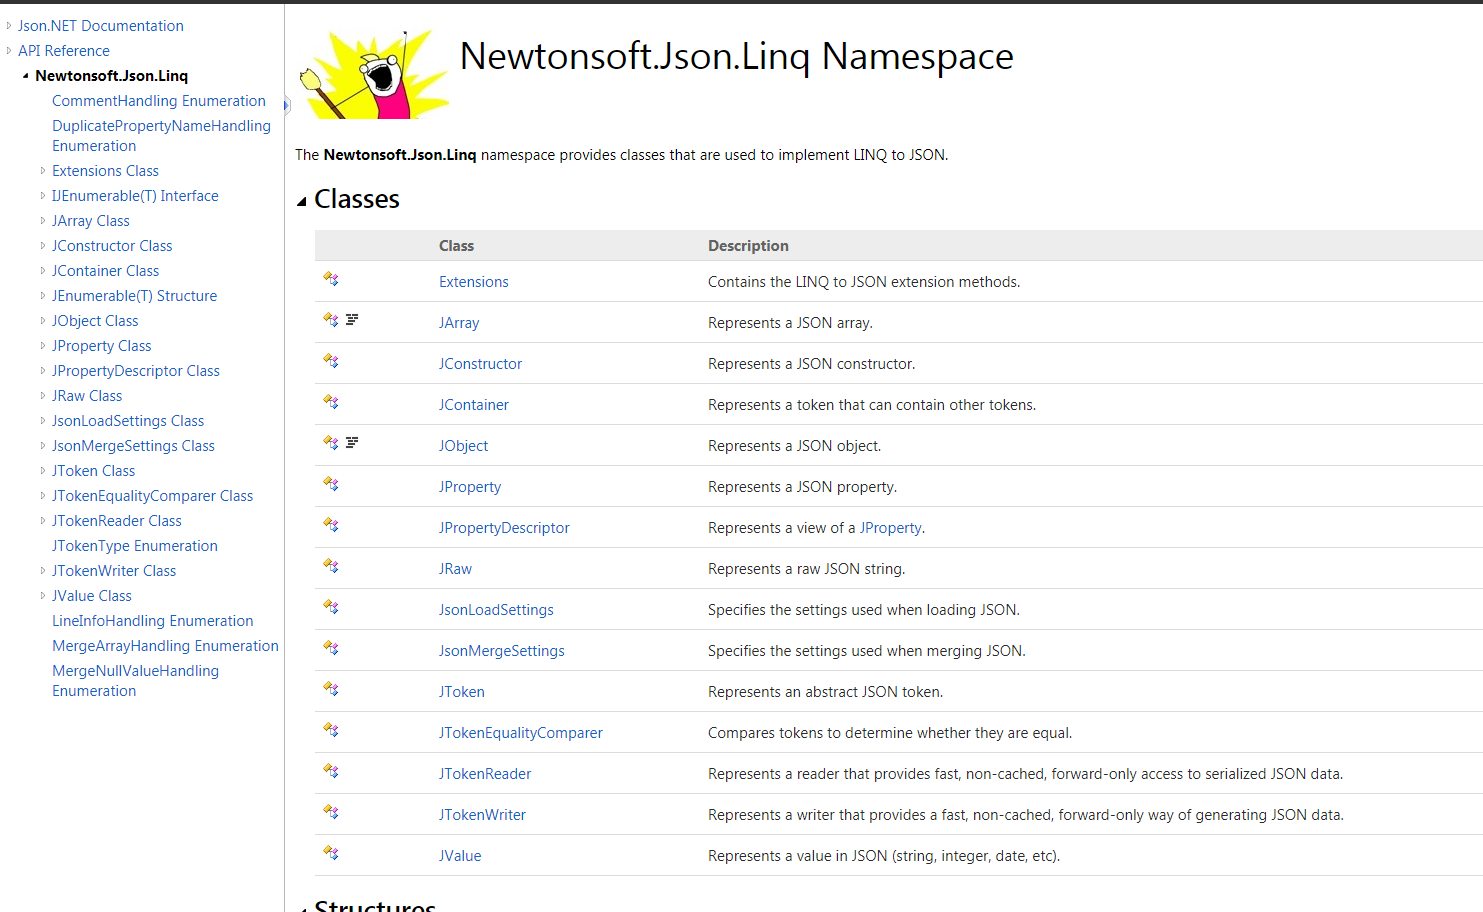Follow the JProperty link in JPropertyDescriptor's description
Viewport: 1483px width, 912px height.
click(x=890, y=527)
